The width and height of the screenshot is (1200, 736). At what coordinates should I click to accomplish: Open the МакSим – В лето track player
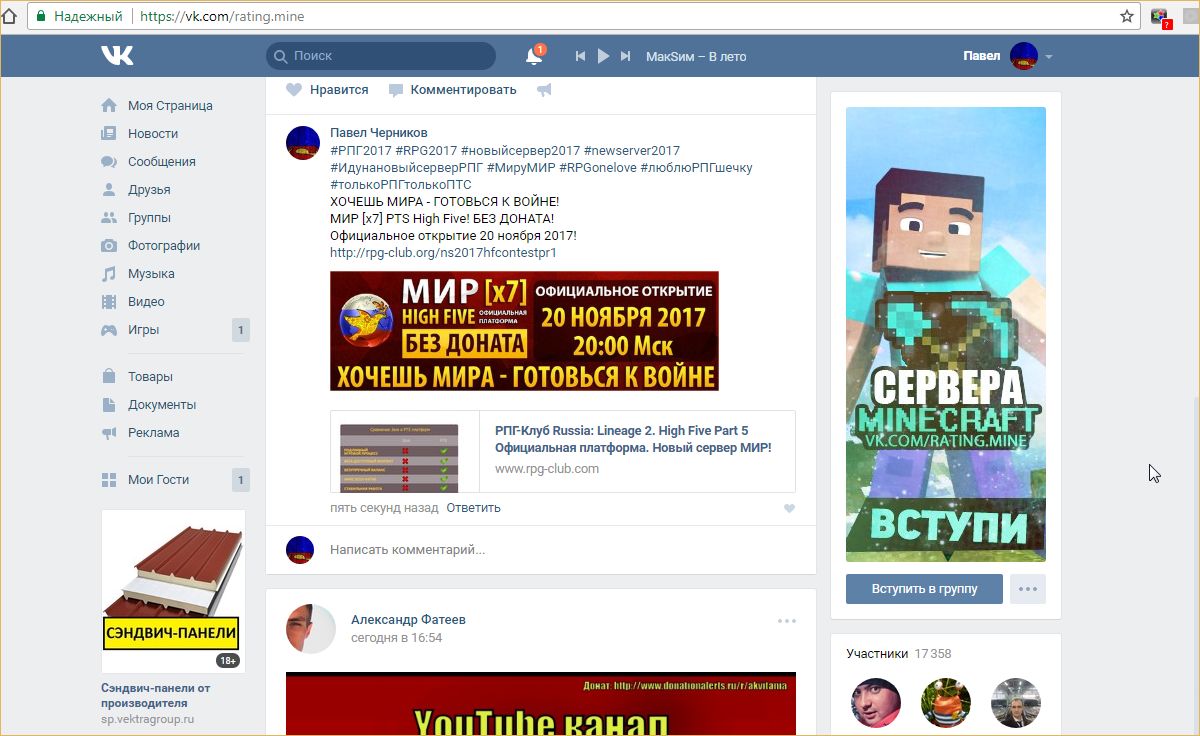point(696,56)
